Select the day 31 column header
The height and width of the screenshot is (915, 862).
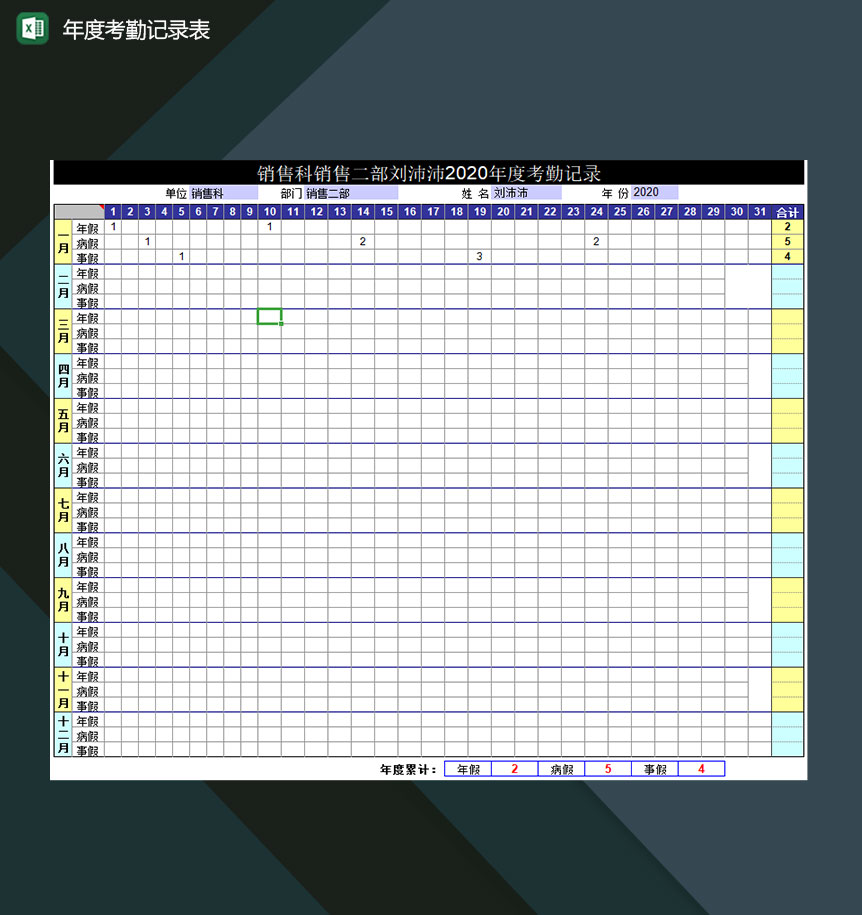[759, 211]
